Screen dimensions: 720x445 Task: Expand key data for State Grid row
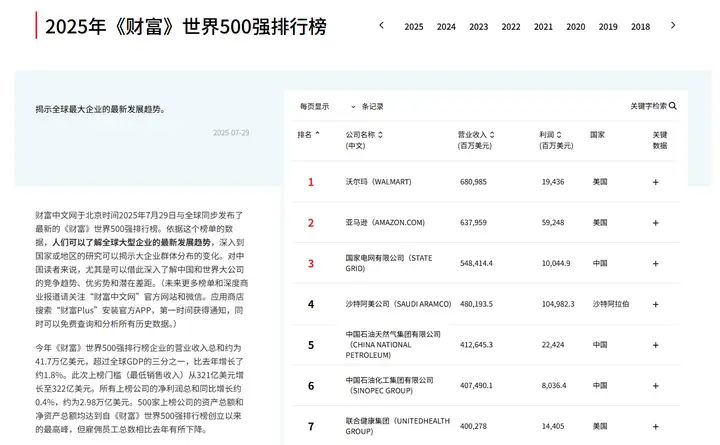pyautogui.click(x=656, y=264)
